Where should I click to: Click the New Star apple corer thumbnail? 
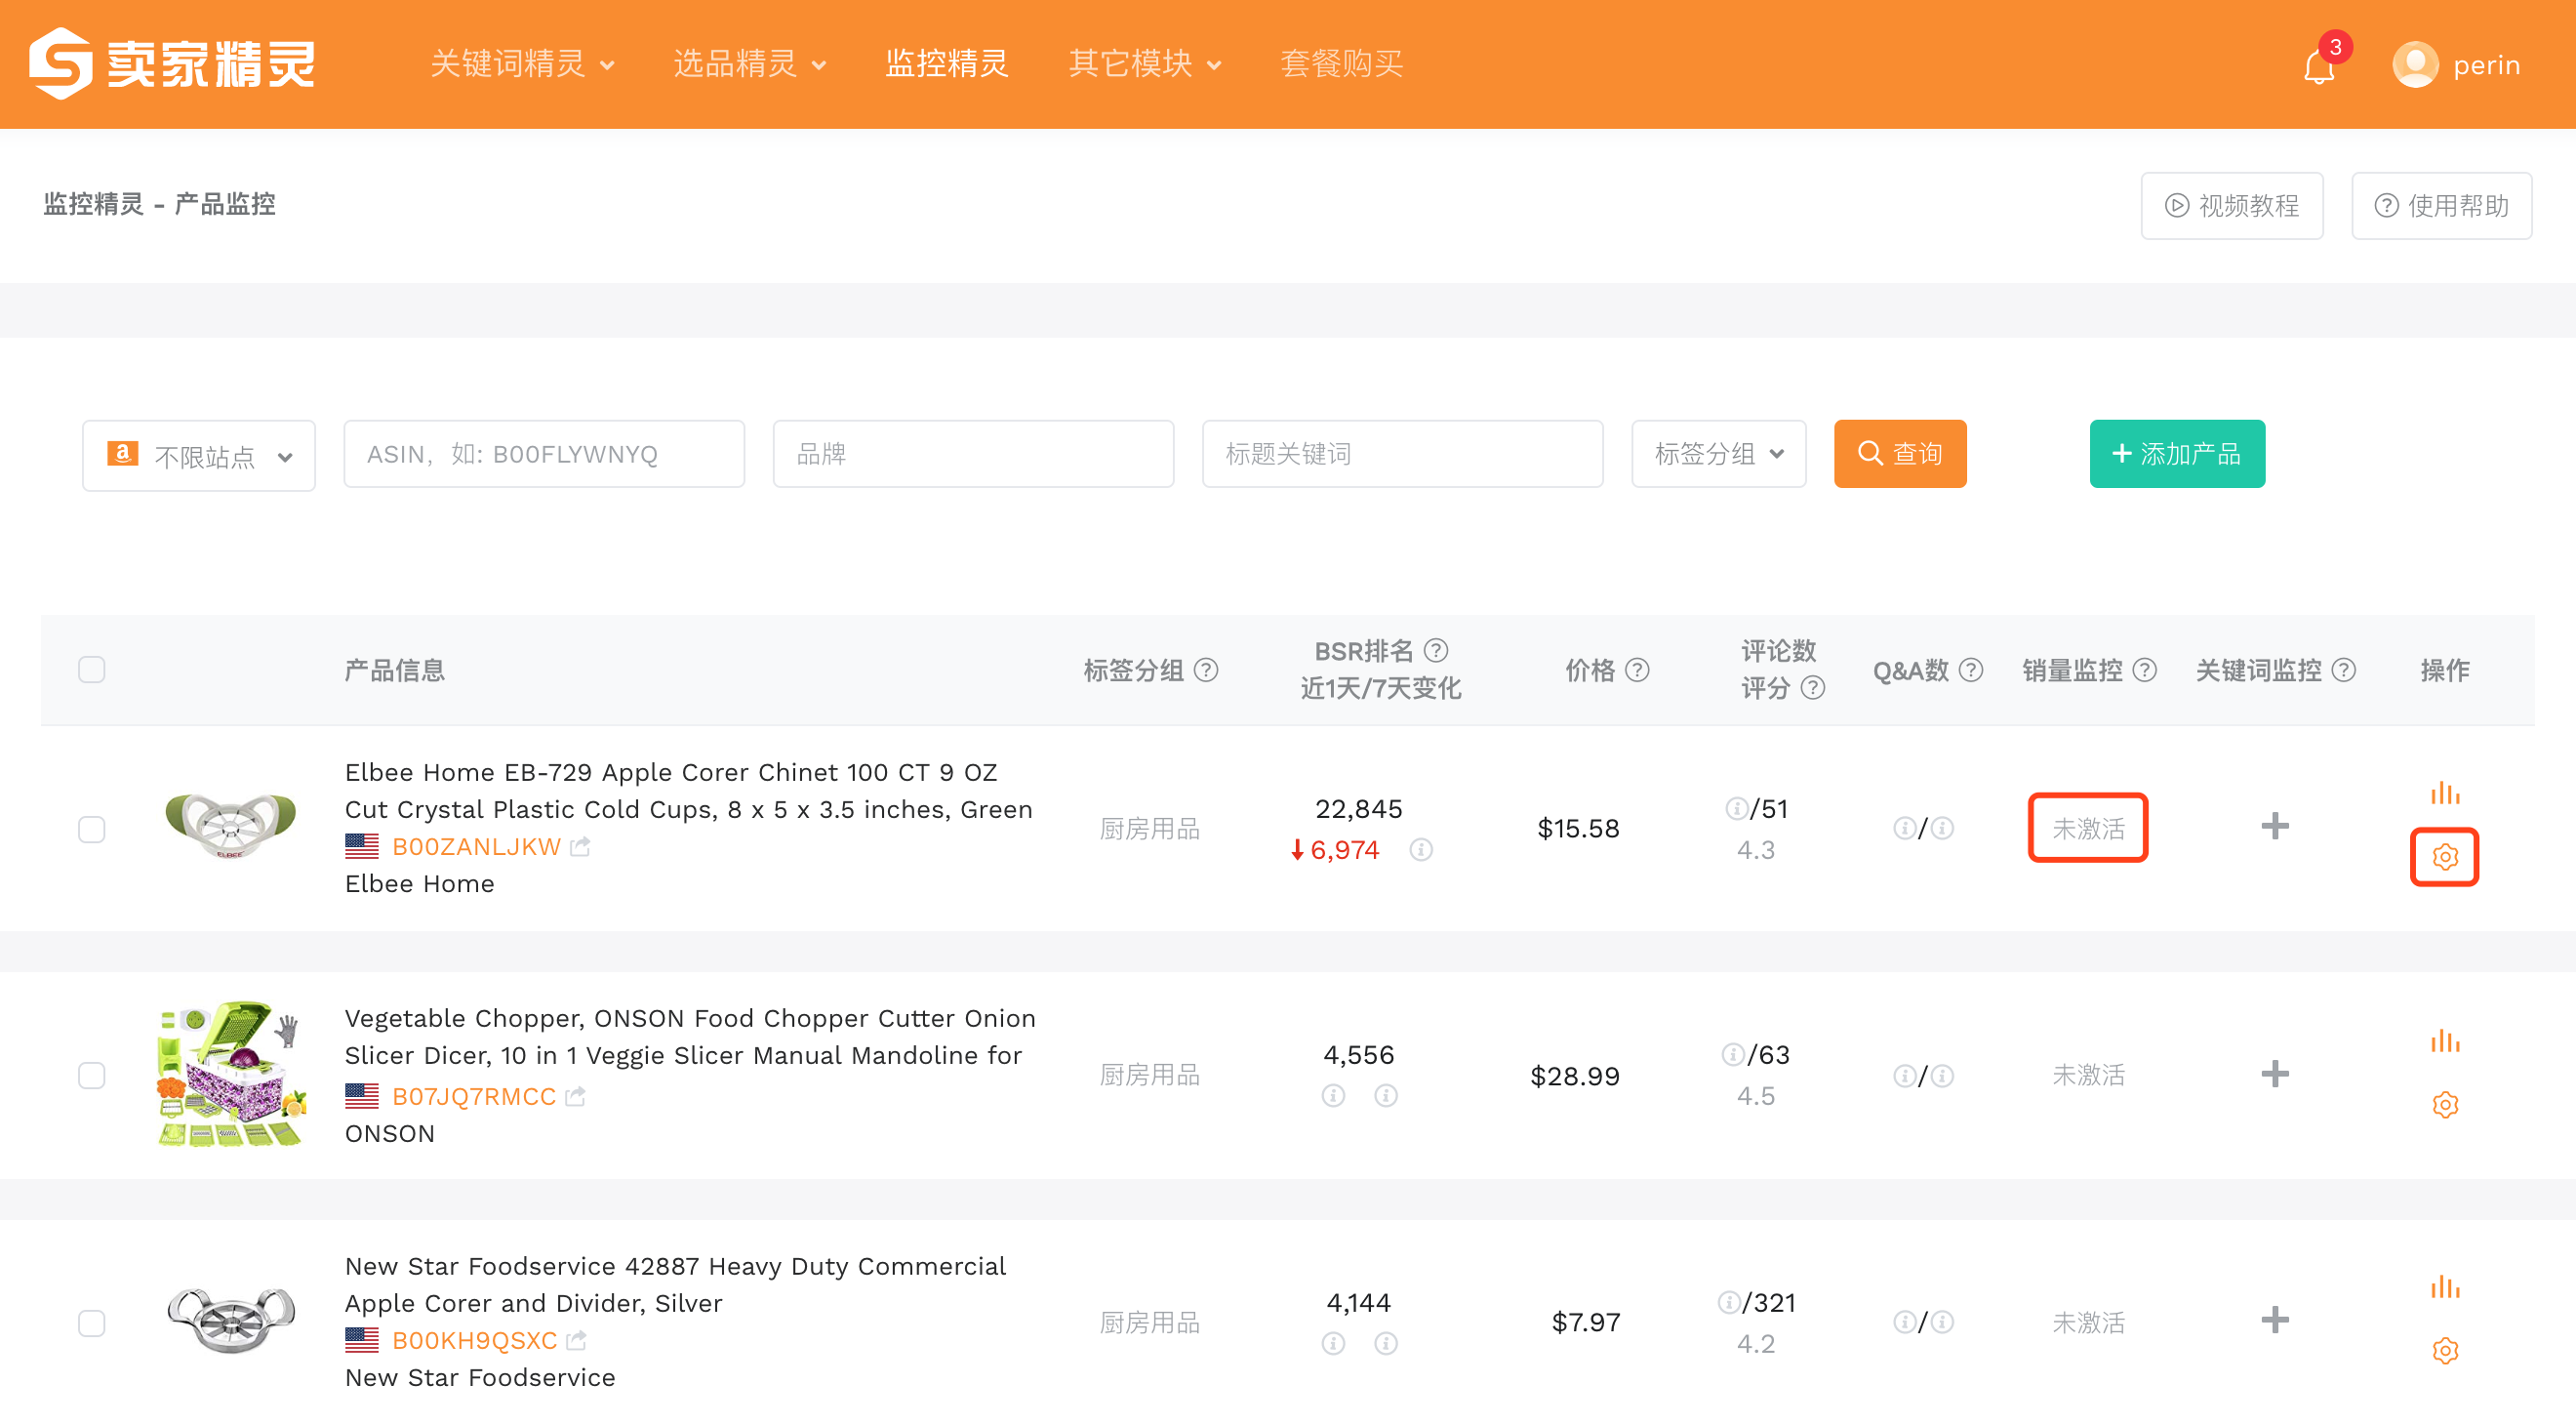click(230, 1320)
